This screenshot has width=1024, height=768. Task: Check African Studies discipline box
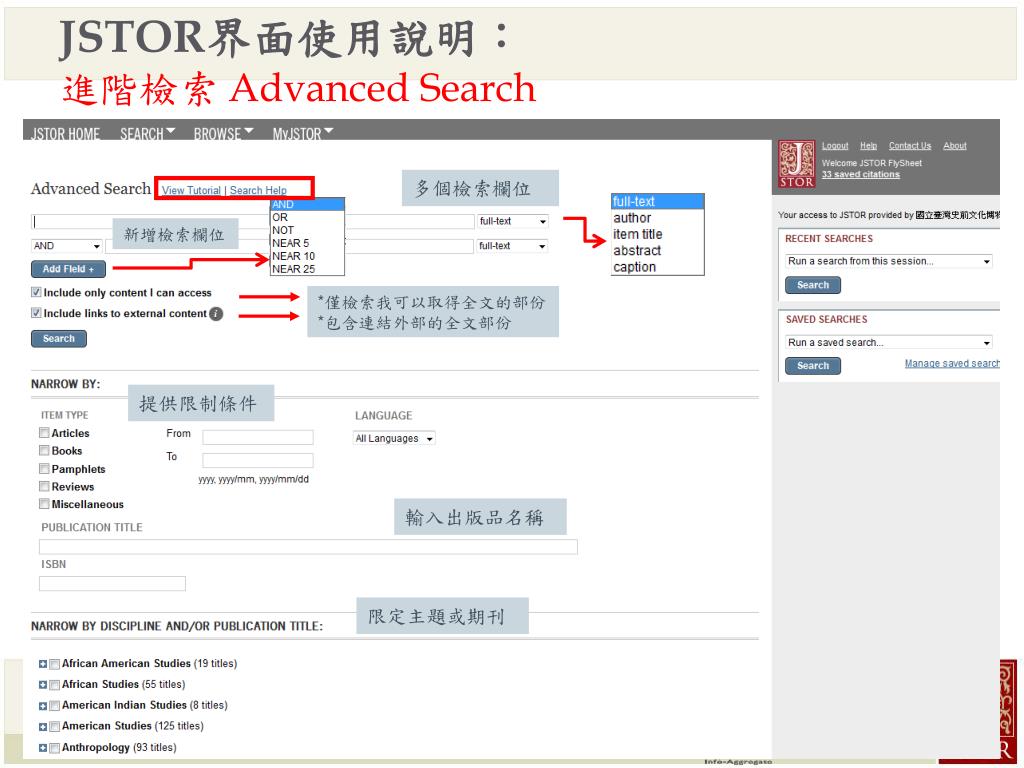[55, 686]
